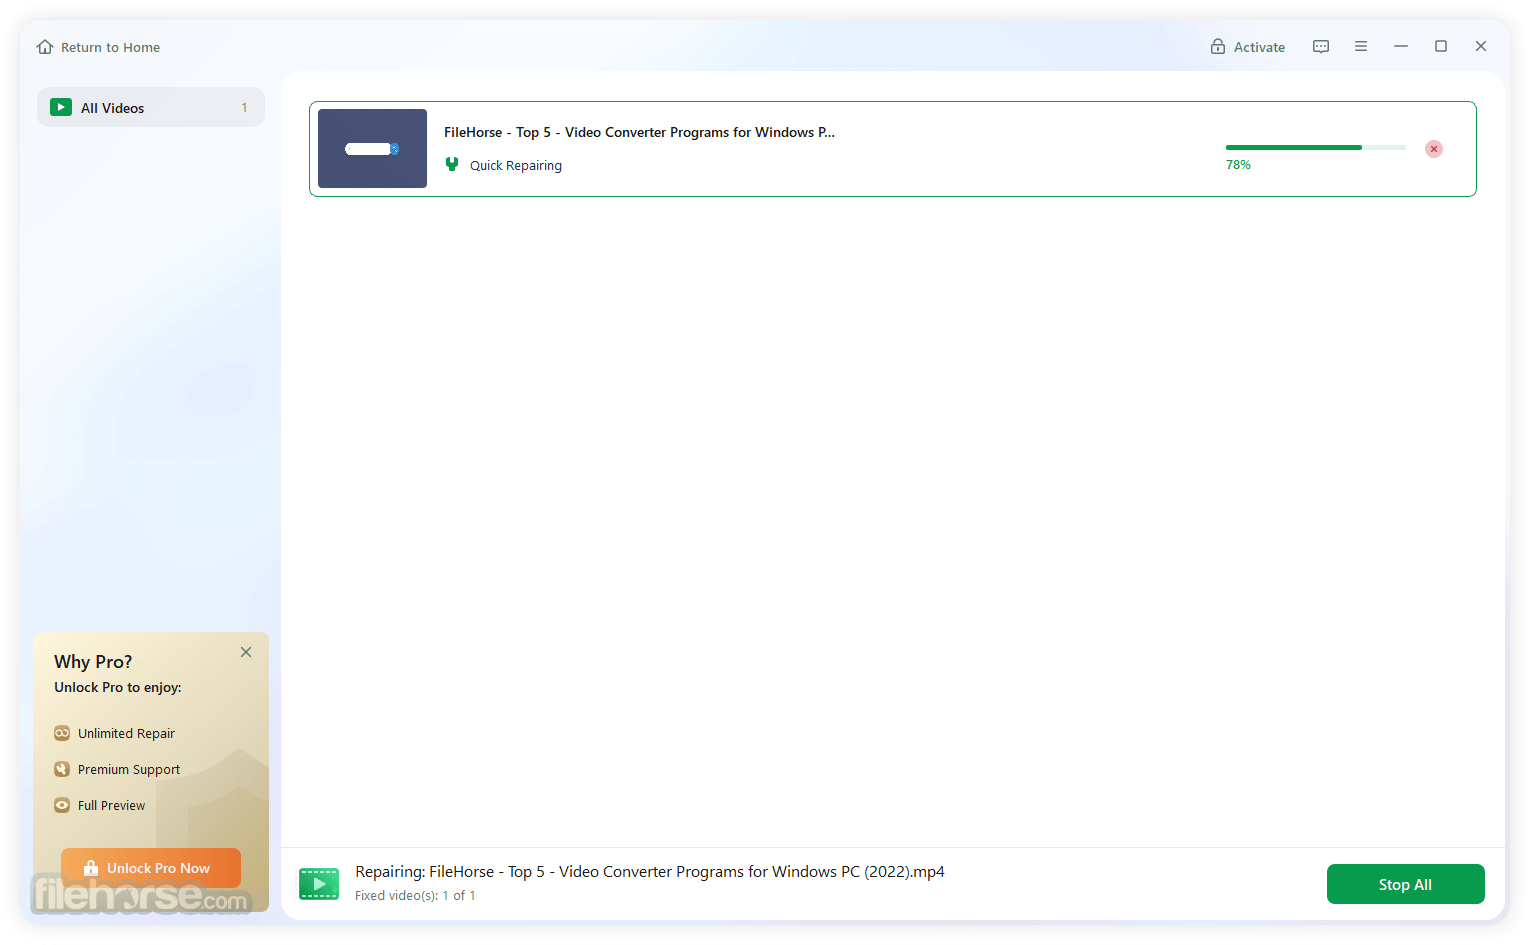Click the FileHorse Top 5 video title
This screenshot has height=945, width=1530.
(x=639, y=132)
